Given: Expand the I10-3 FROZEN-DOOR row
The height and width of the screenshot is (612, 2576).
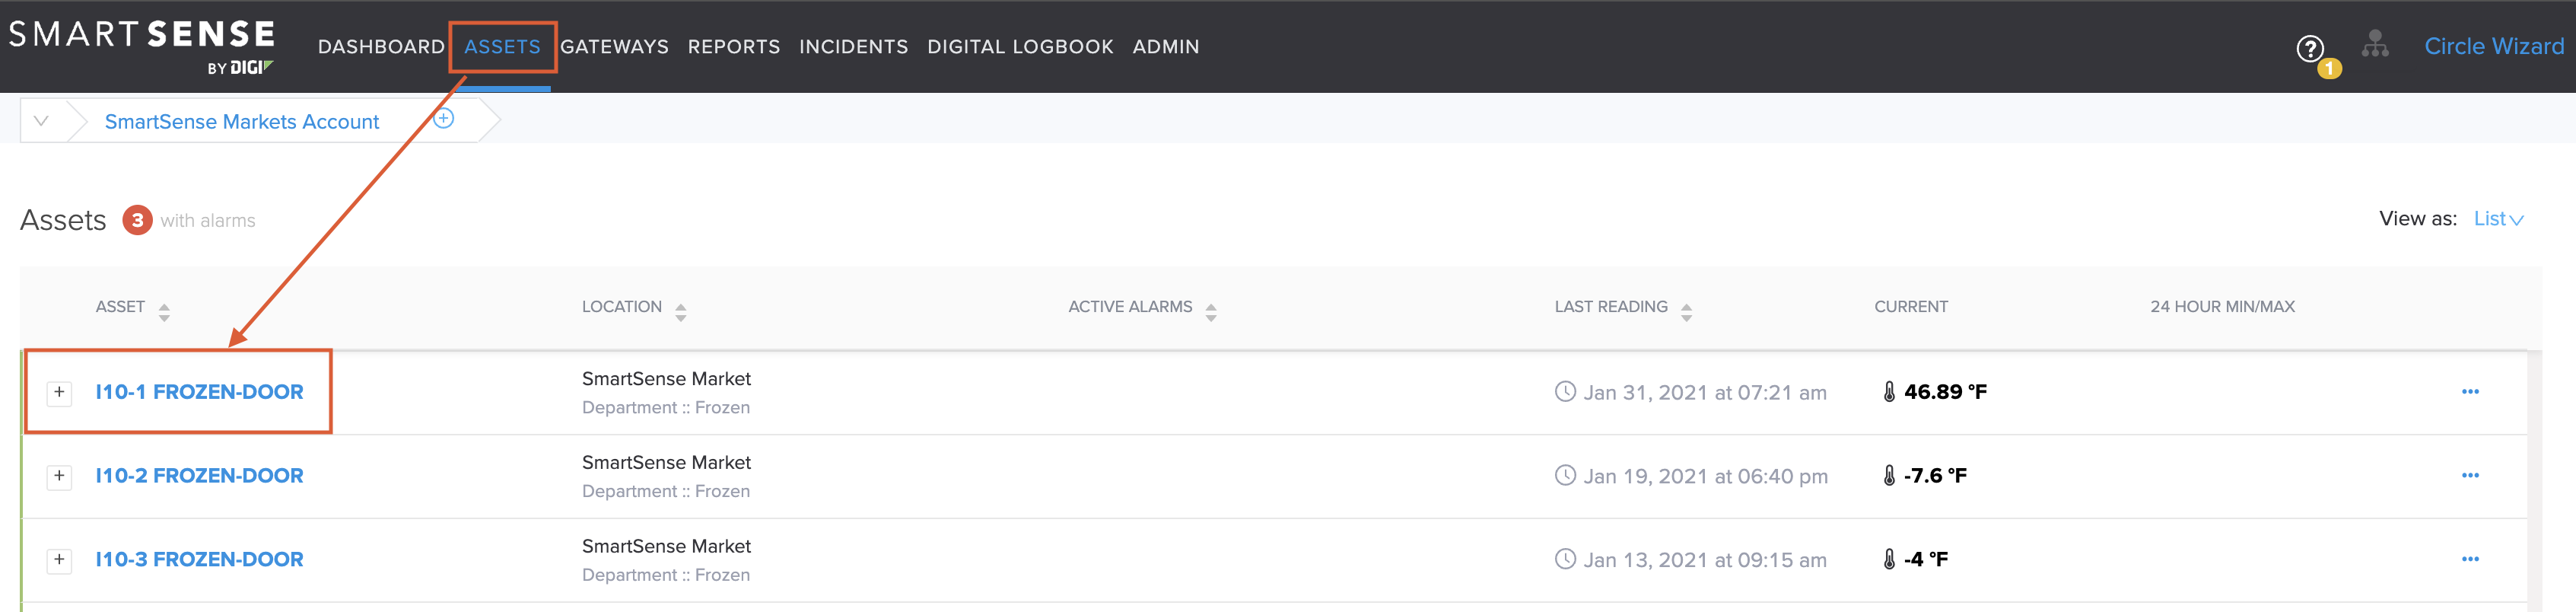Looking at the screenshot, I should coord(60,560).
